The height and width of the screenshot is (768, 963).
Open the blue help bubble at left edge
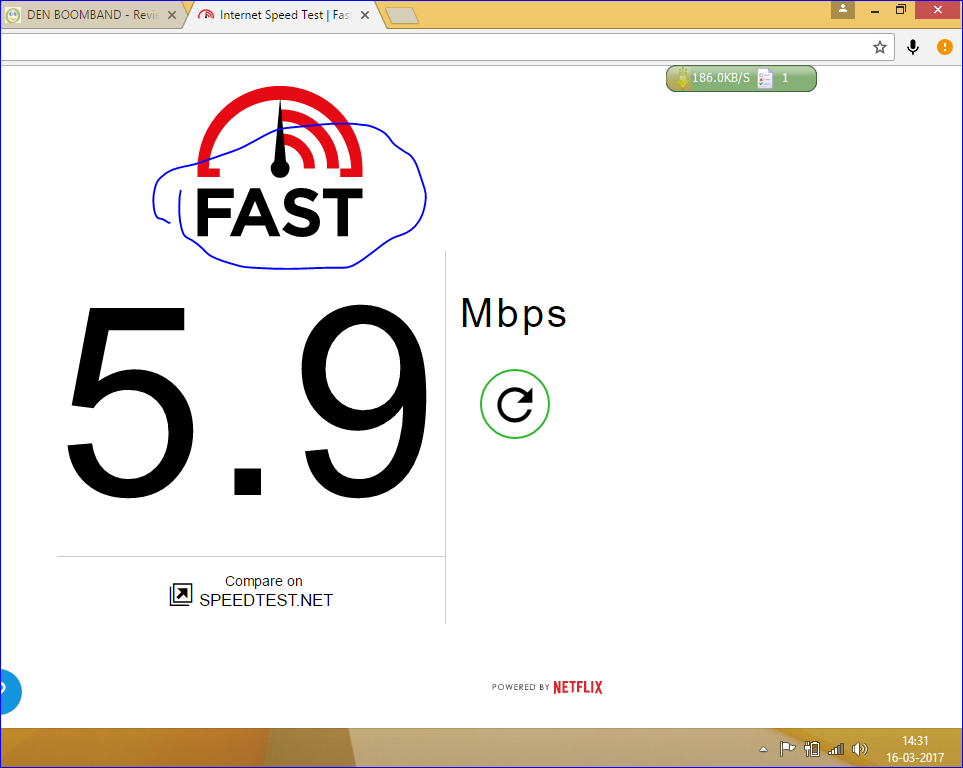point(9,691)
